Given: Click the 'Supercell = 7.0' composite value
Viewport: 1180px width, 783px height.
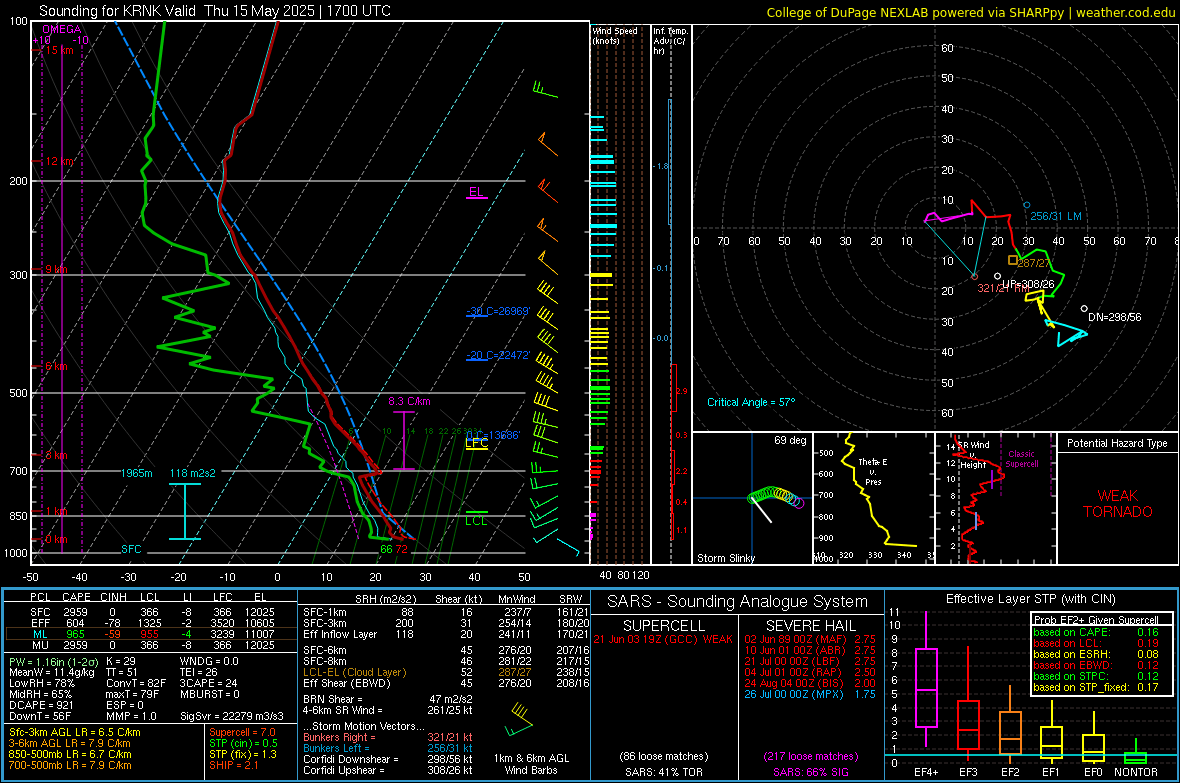Looking at the screenshot, I should coord(242,732).
